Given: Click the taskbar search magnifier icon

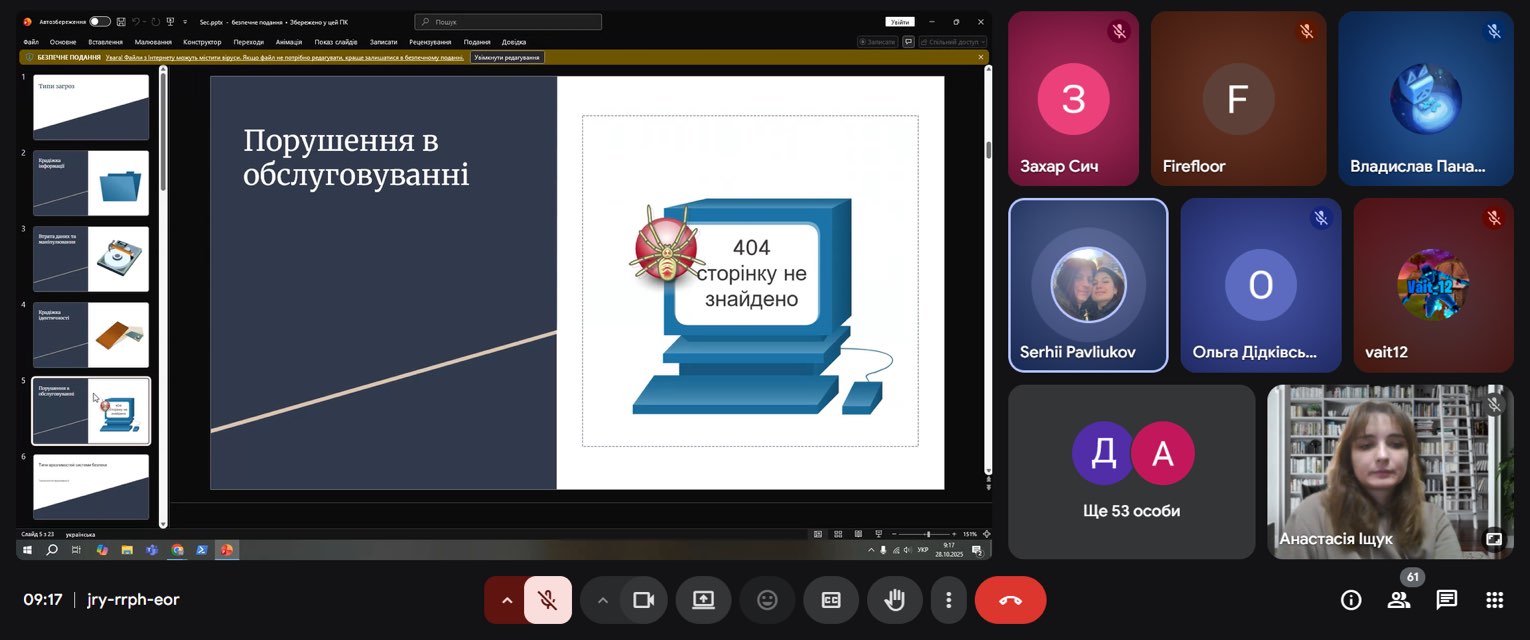Looking at the screenshot, I should point(52,550).
